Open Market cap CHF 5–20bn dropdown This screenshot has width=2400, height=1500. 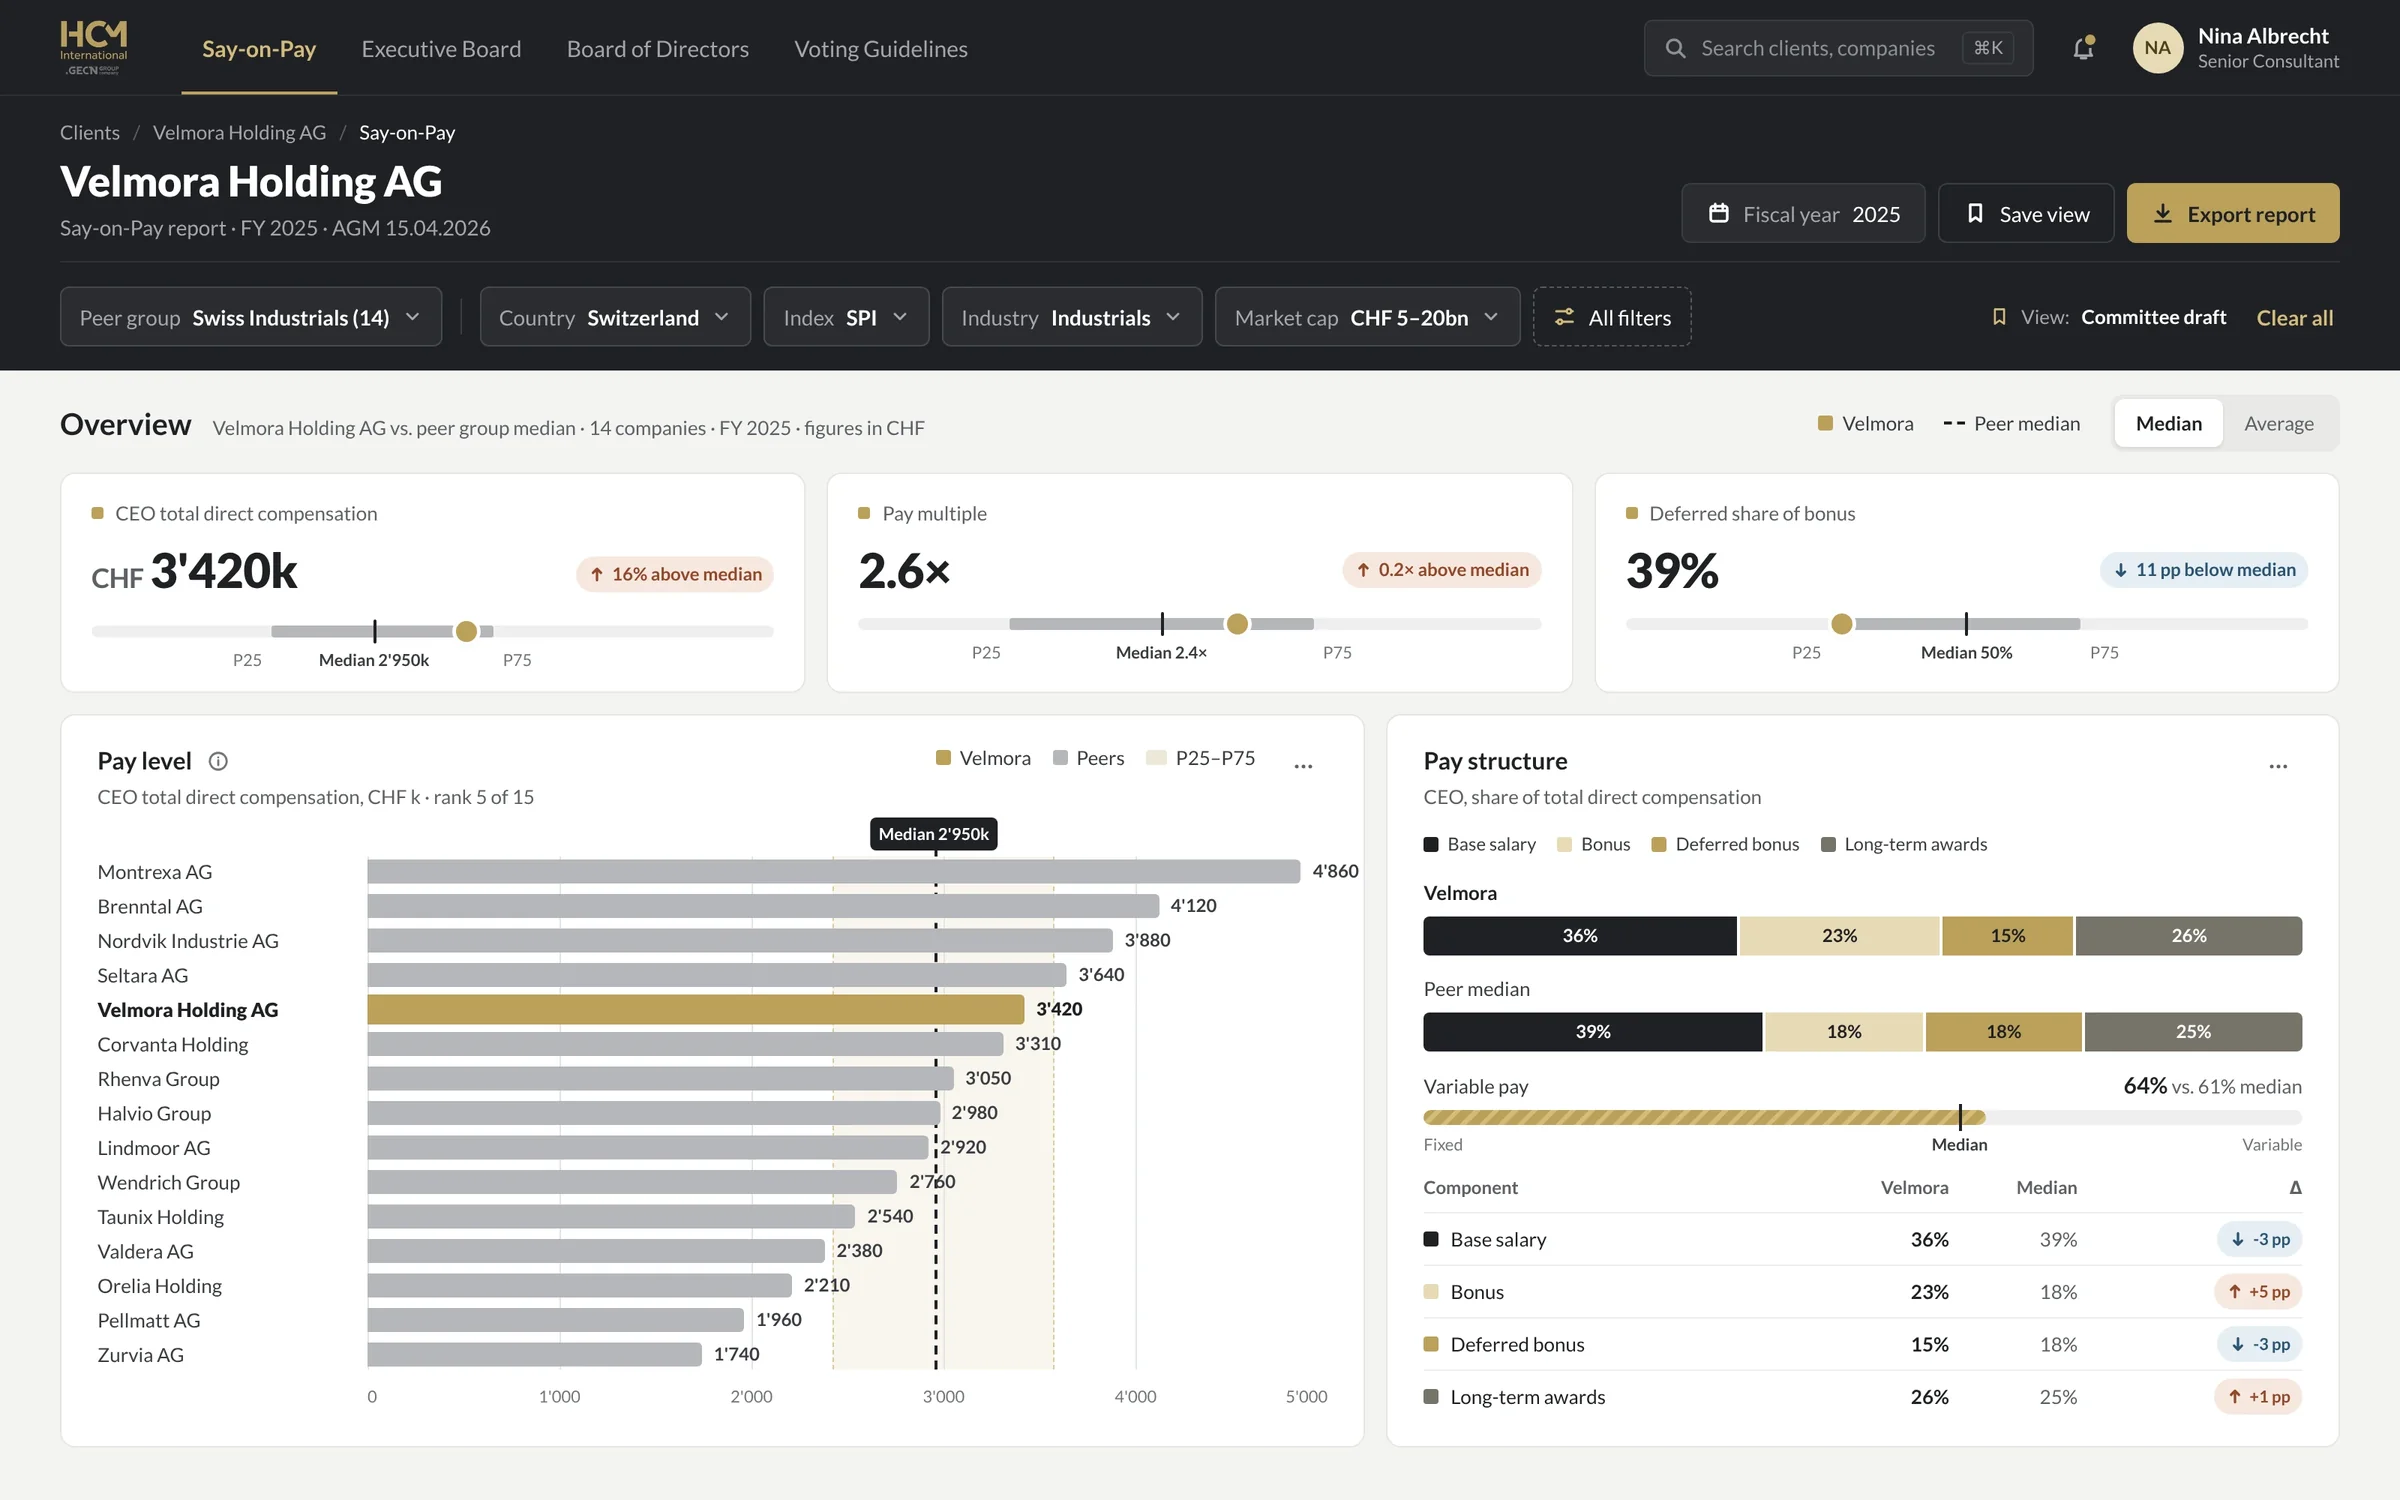click(x=1367, y=317)
